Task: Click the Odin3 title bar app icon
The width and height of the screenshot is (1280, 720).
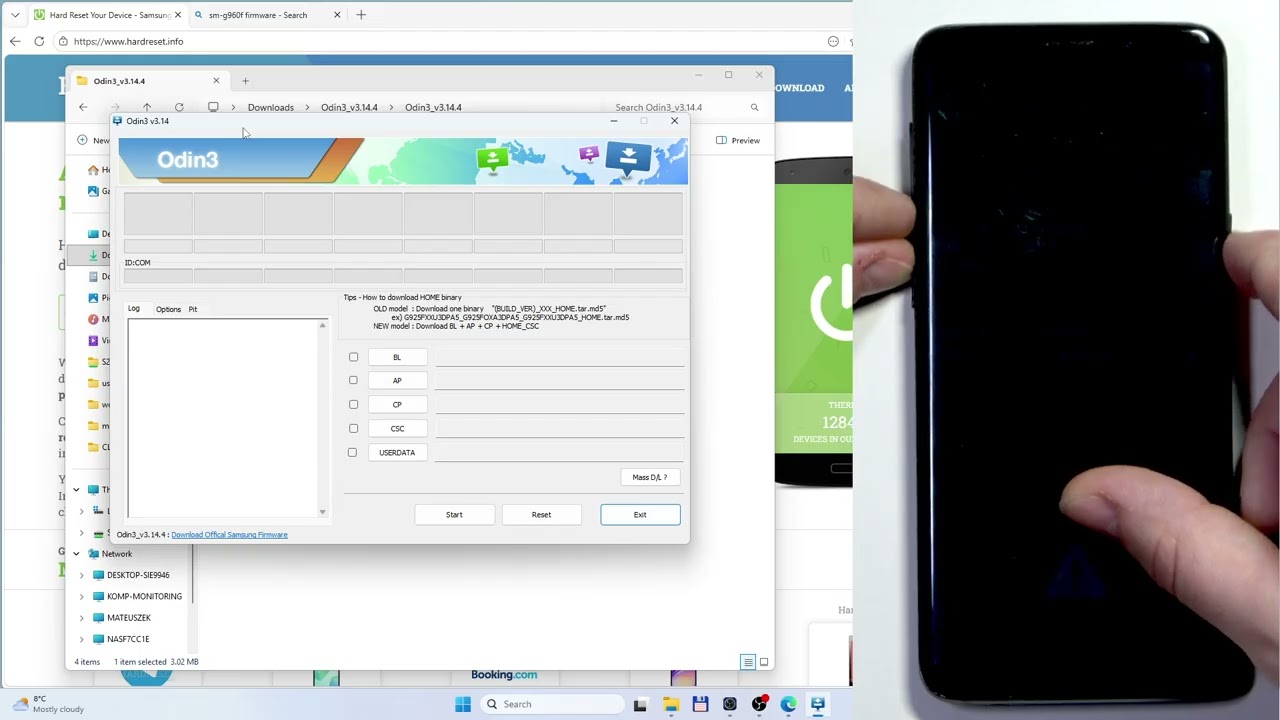Action: click(x=118, y=121)
